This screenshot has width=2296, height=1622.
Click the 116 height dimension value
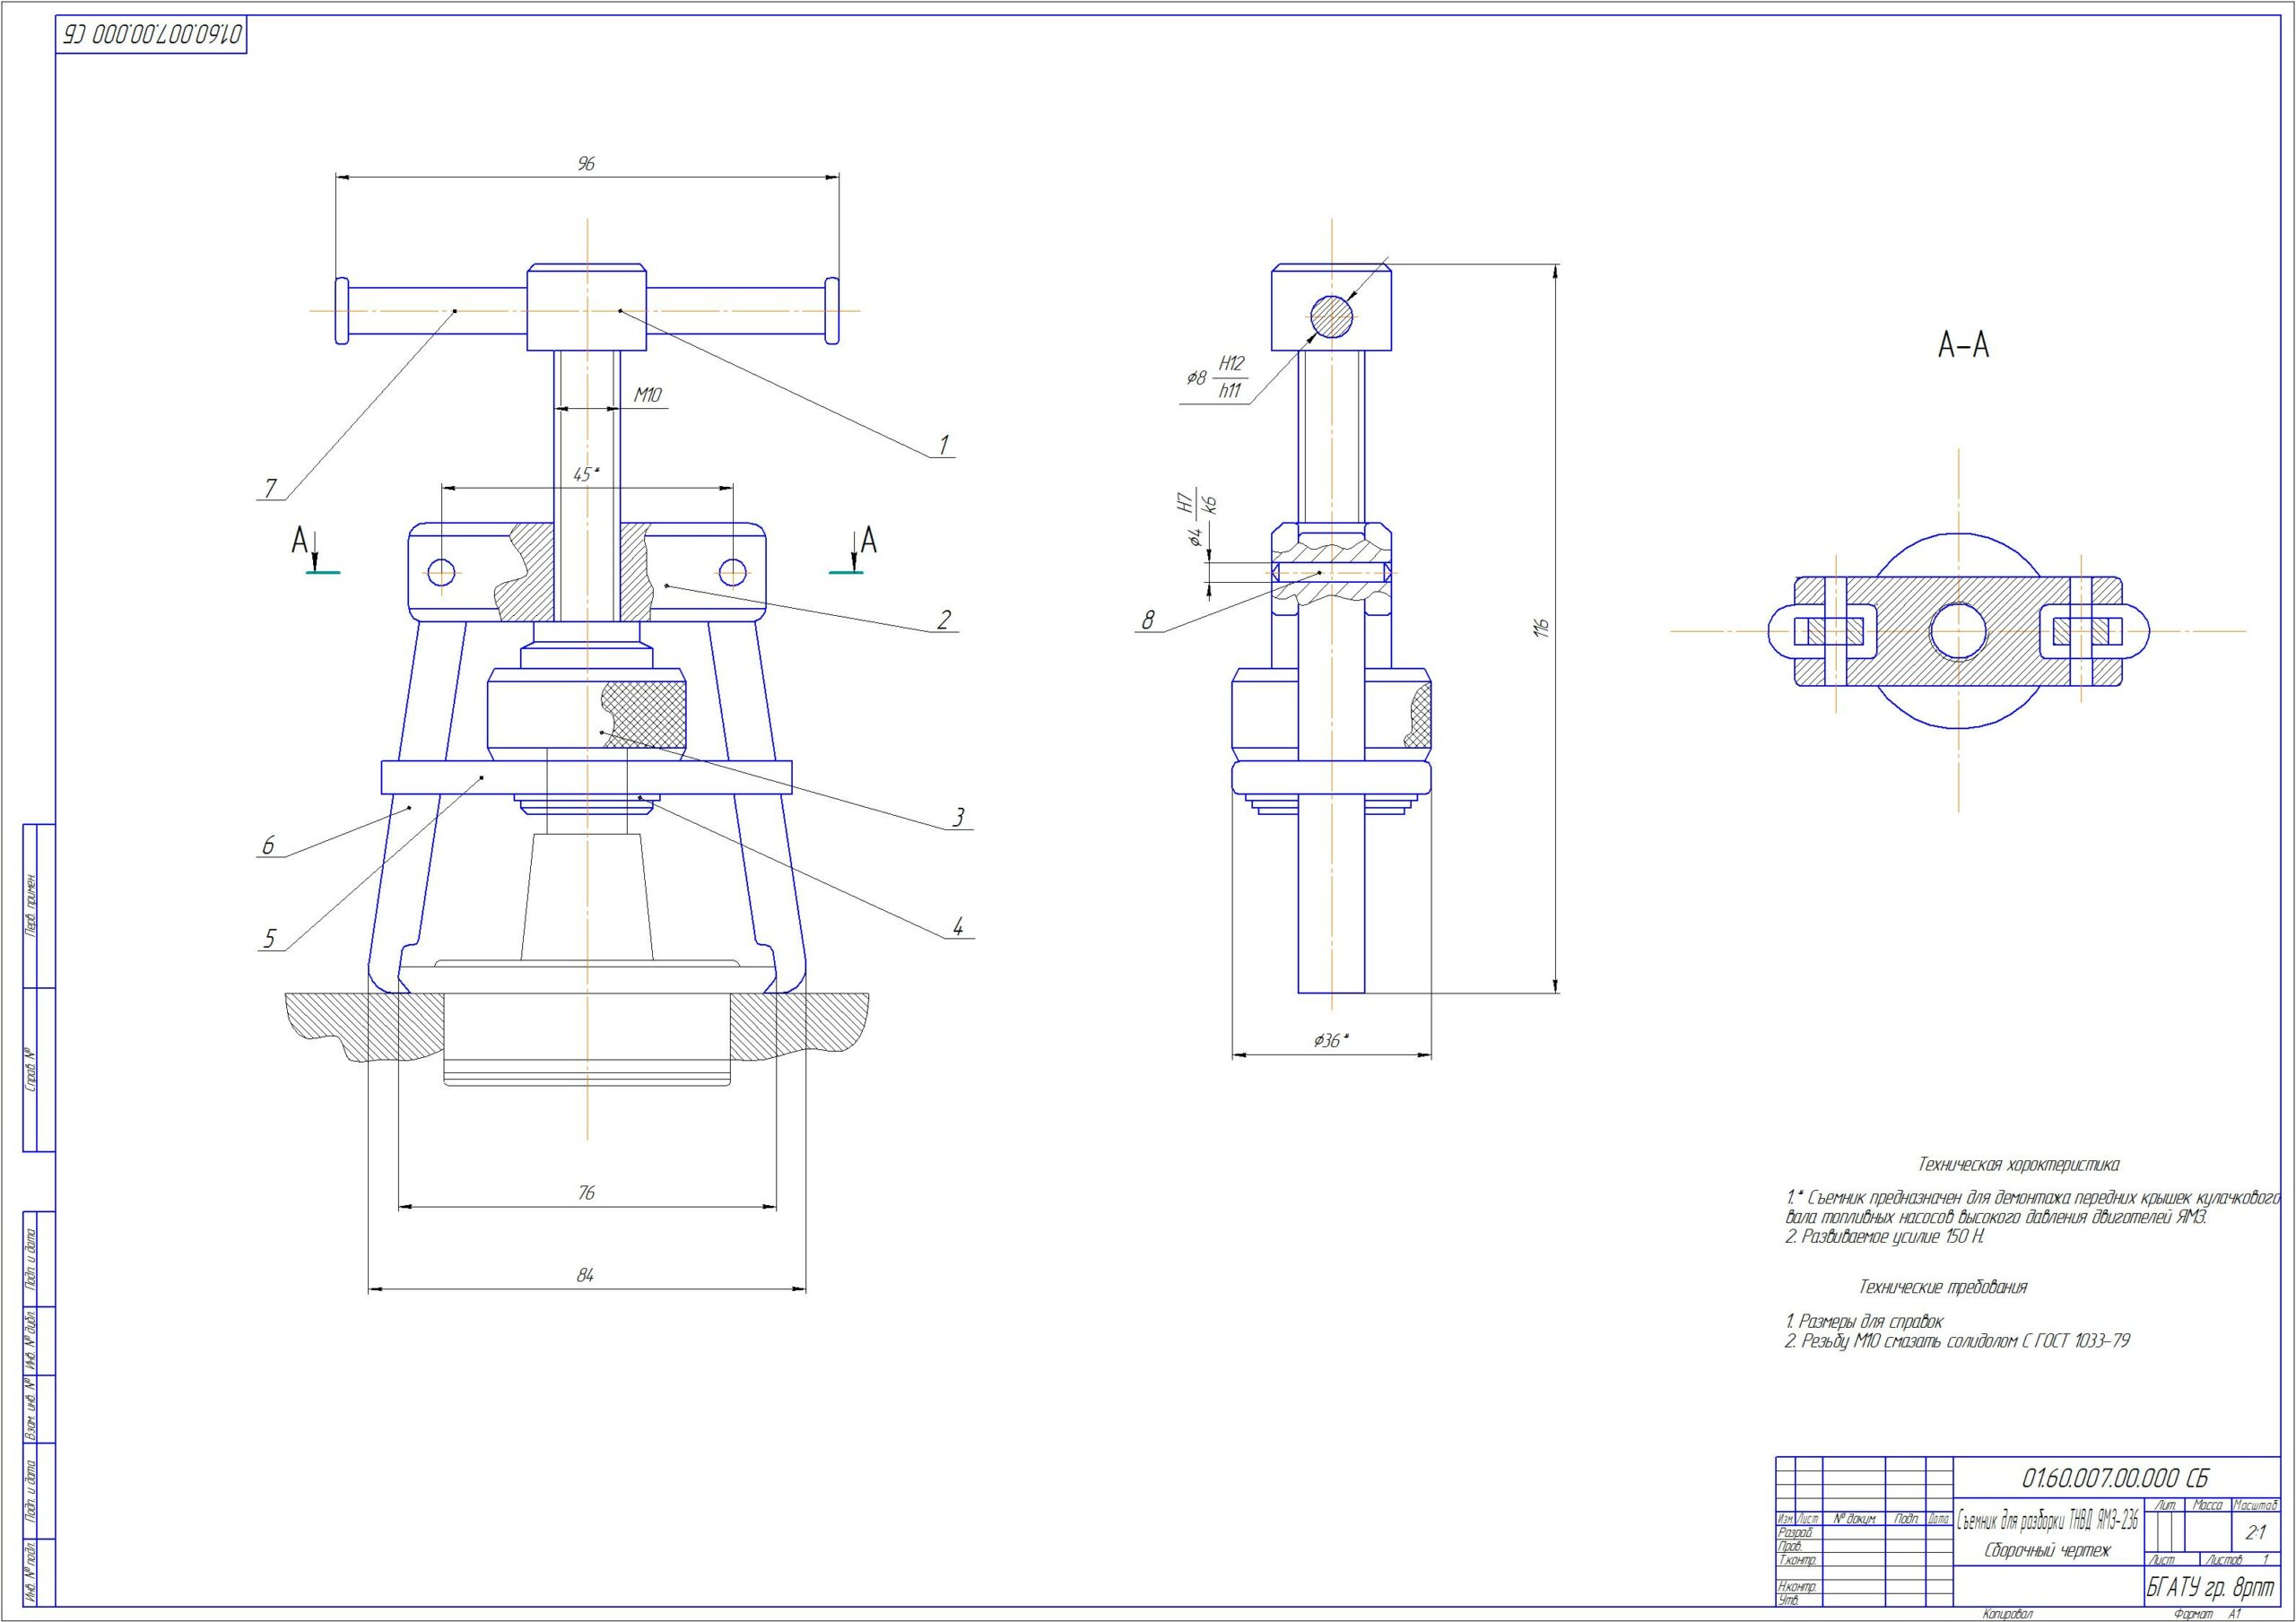(x=1542, y=628)
